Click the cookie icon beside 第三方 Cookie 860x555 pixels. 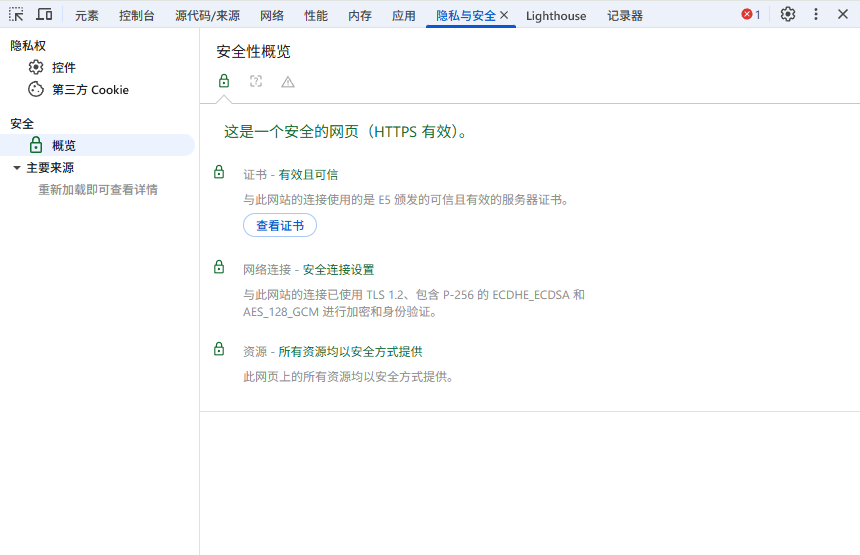point(36,89)
